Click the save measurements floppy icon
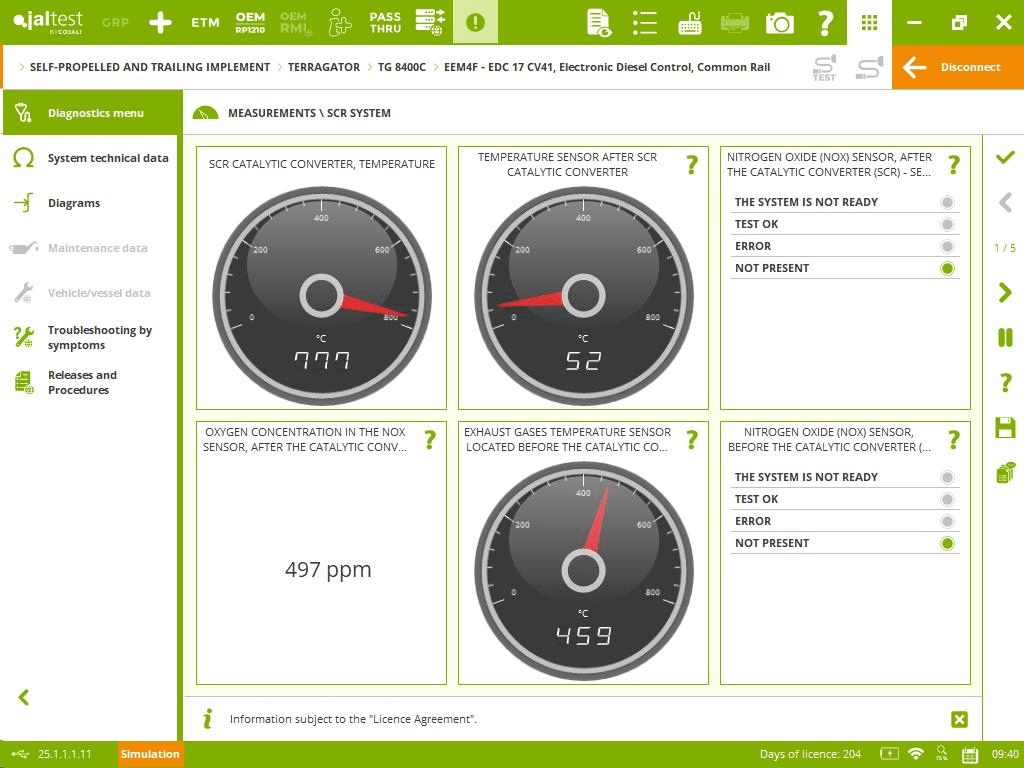 1005,428
